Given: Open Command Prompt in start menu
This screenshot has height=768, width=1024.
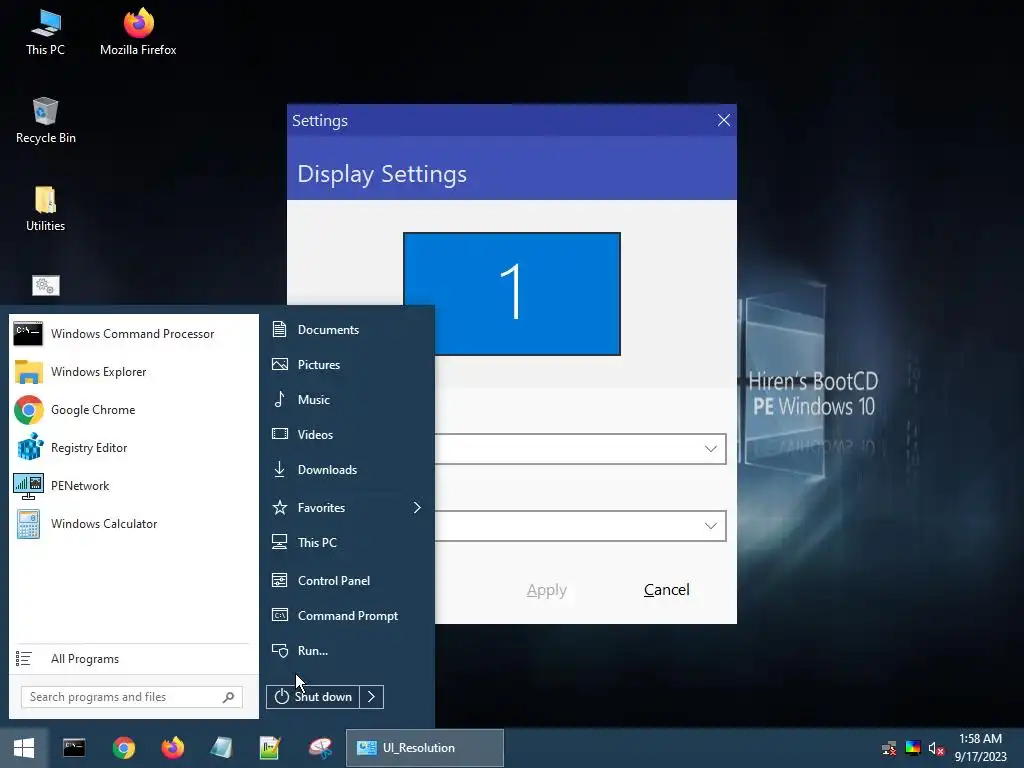Looking at the screenshot, I should point(347,616).
